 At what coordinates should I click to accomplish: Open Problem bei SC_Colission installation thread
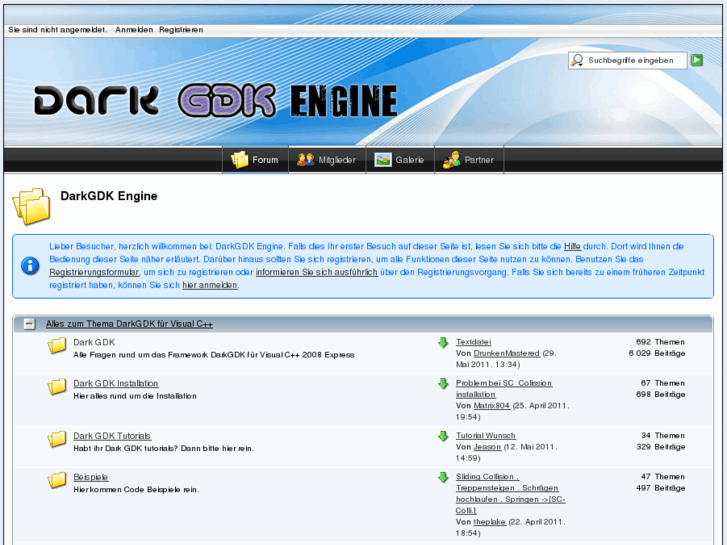(x=504, y=389)
